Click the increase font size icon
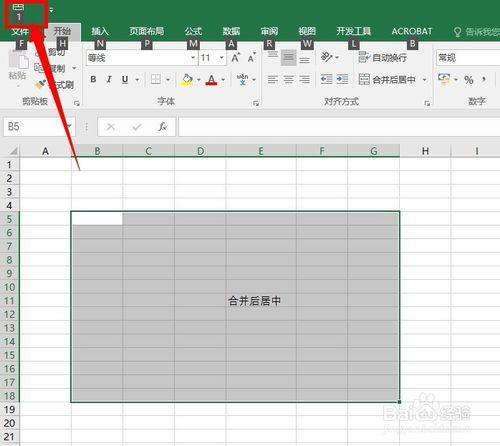 235,58
